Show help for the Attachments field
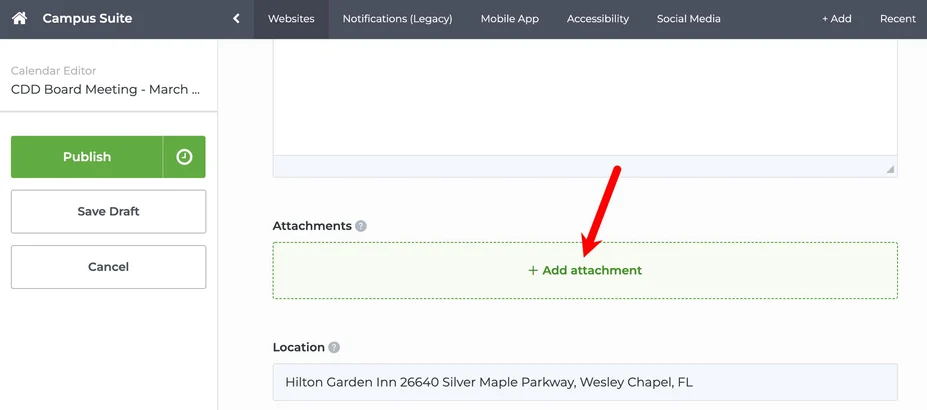The width and height of the screenshot is (927, 410). pyautogui.click(x=361, y=226)
